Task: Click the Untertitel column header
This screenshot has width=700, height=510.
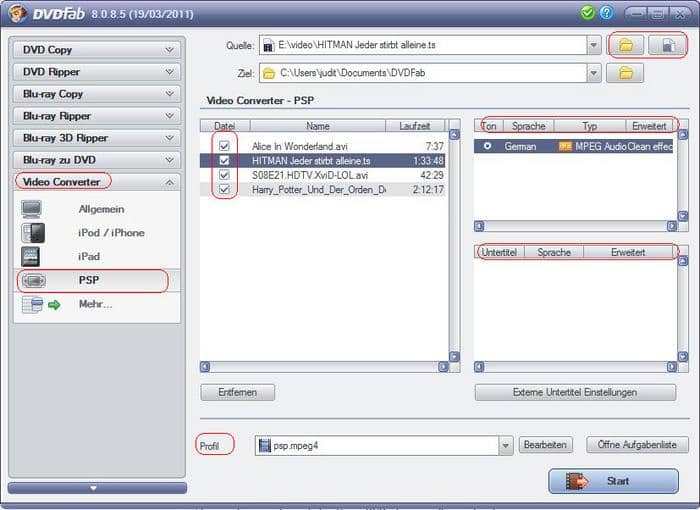Action: (499, 252)
